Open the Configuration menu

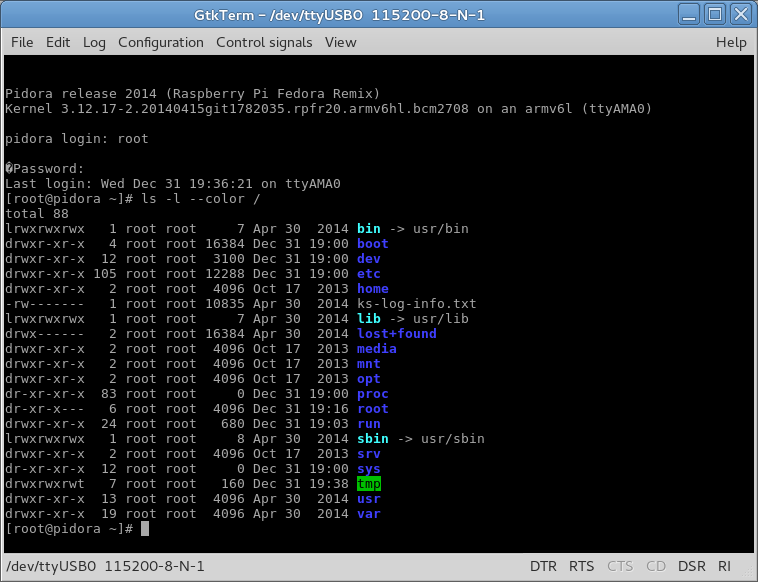(161, 43)
